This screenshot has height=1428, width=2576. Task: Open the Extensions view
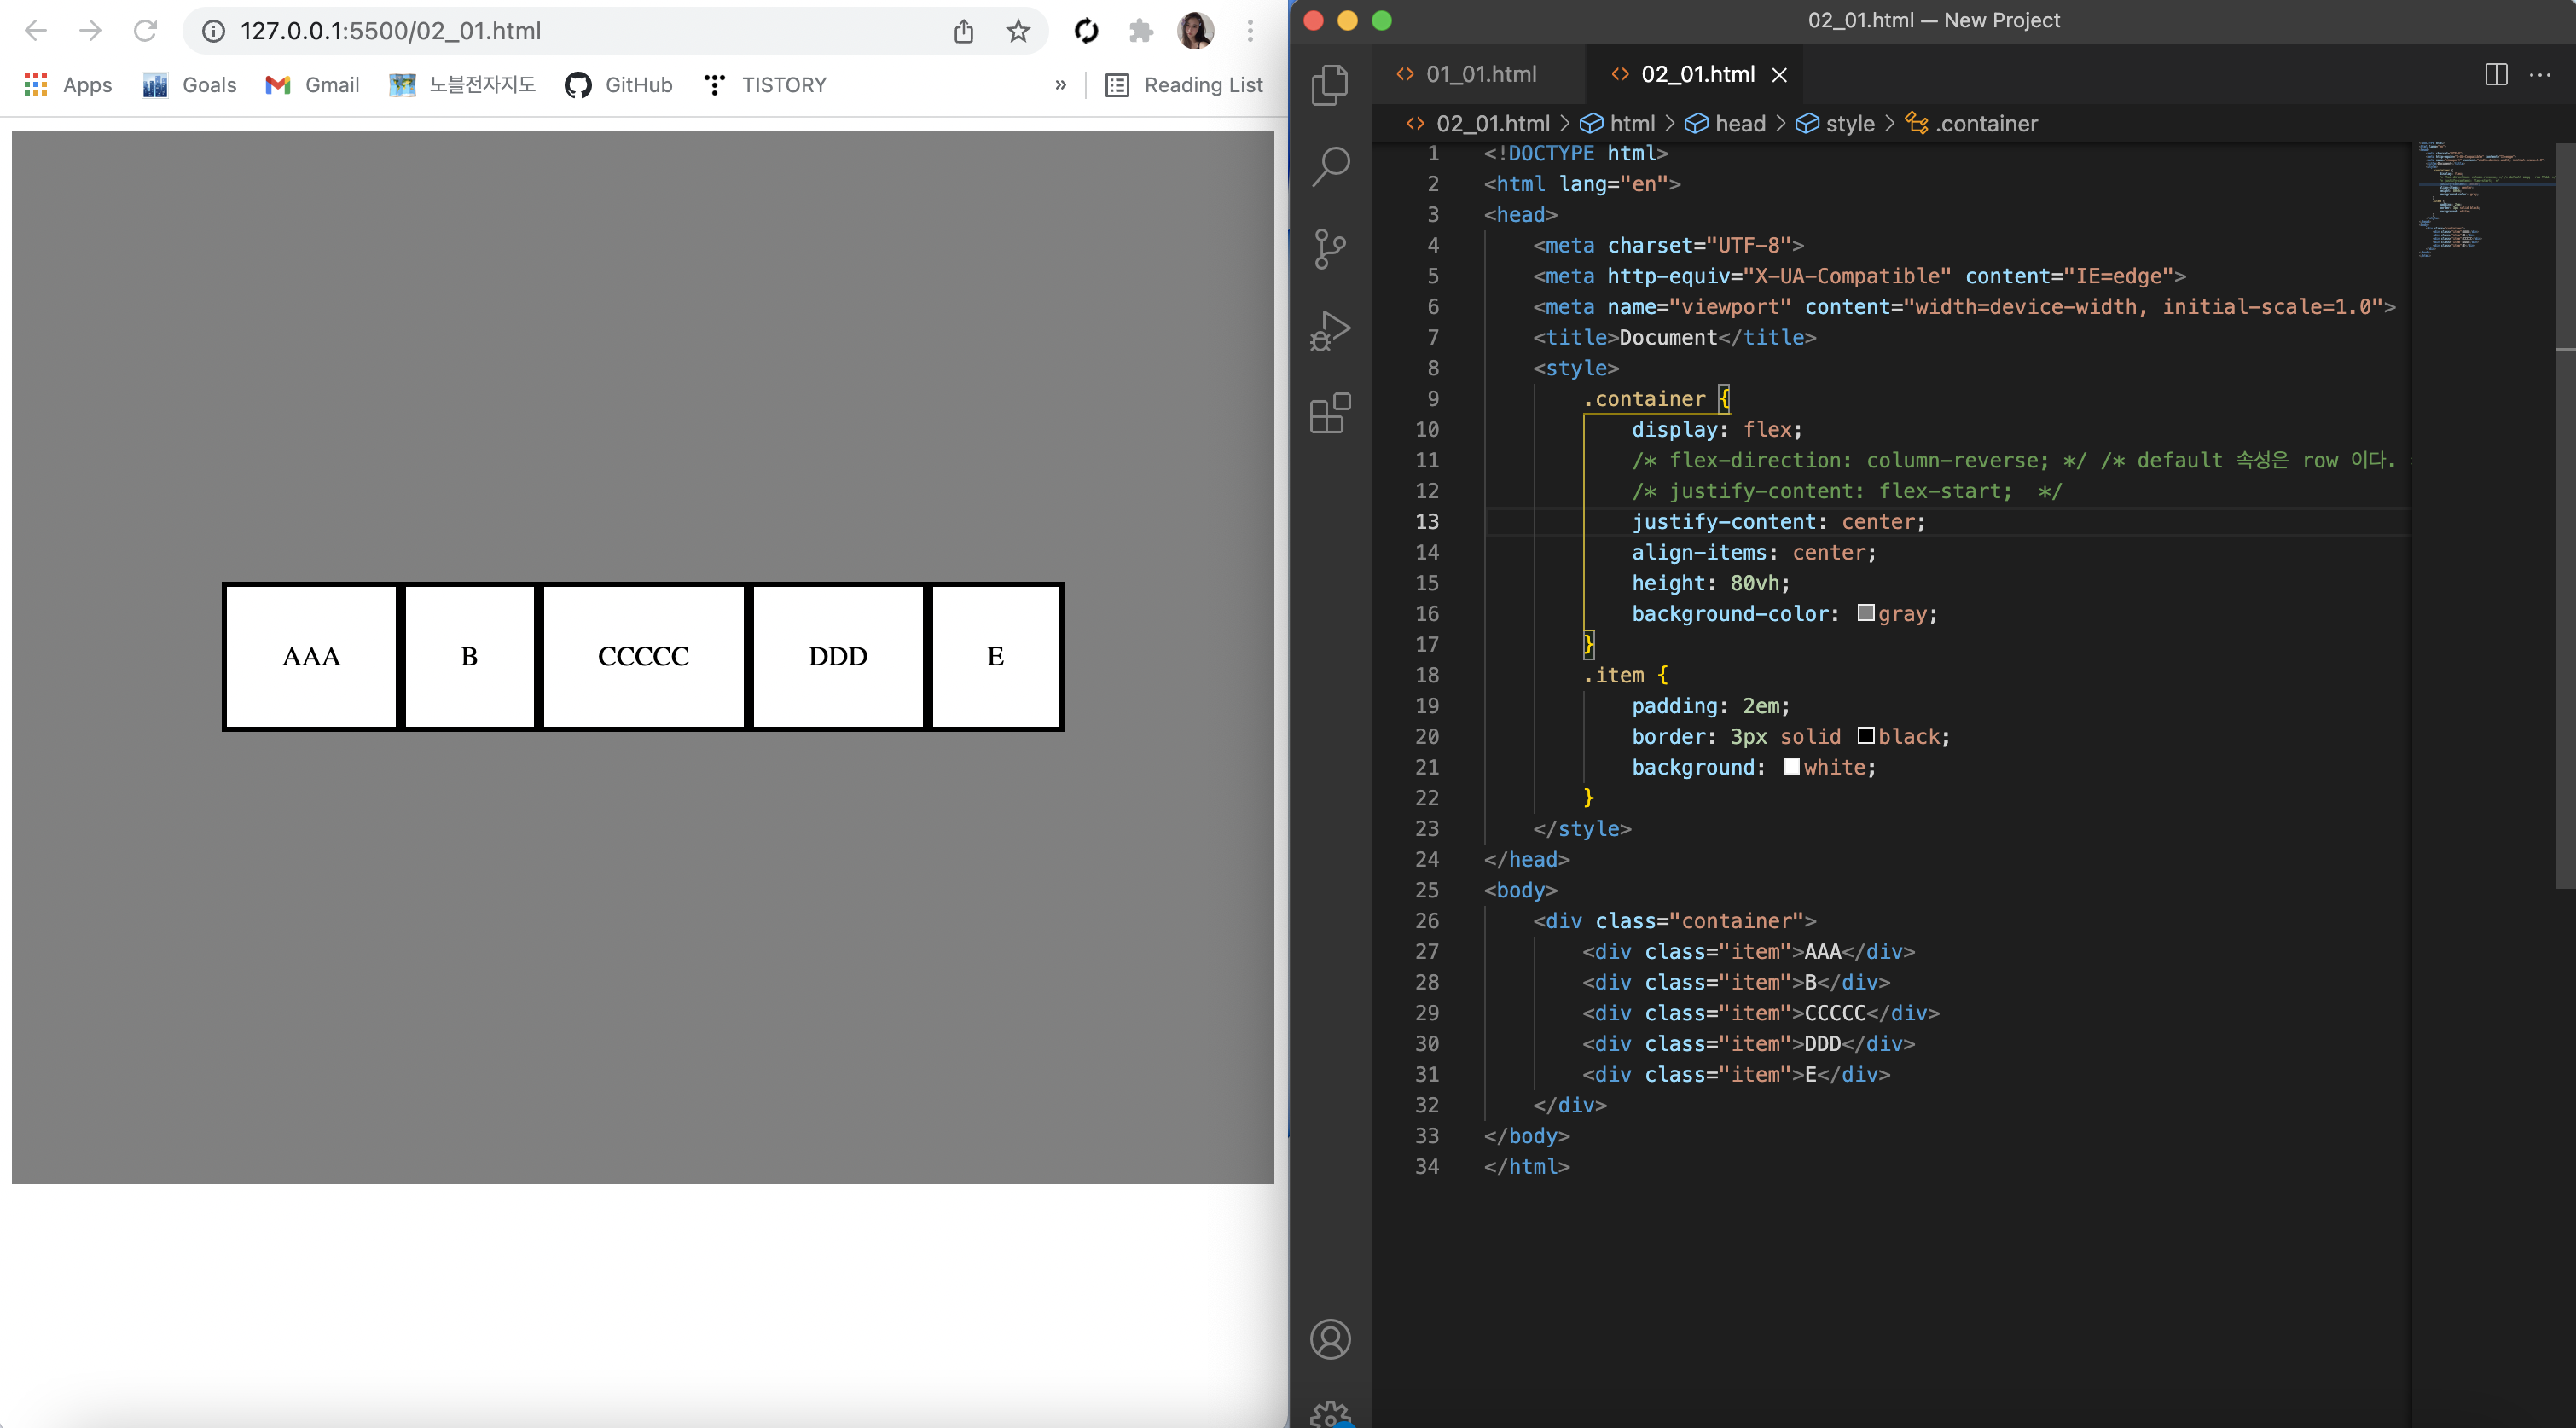[x=1330, y=412]
